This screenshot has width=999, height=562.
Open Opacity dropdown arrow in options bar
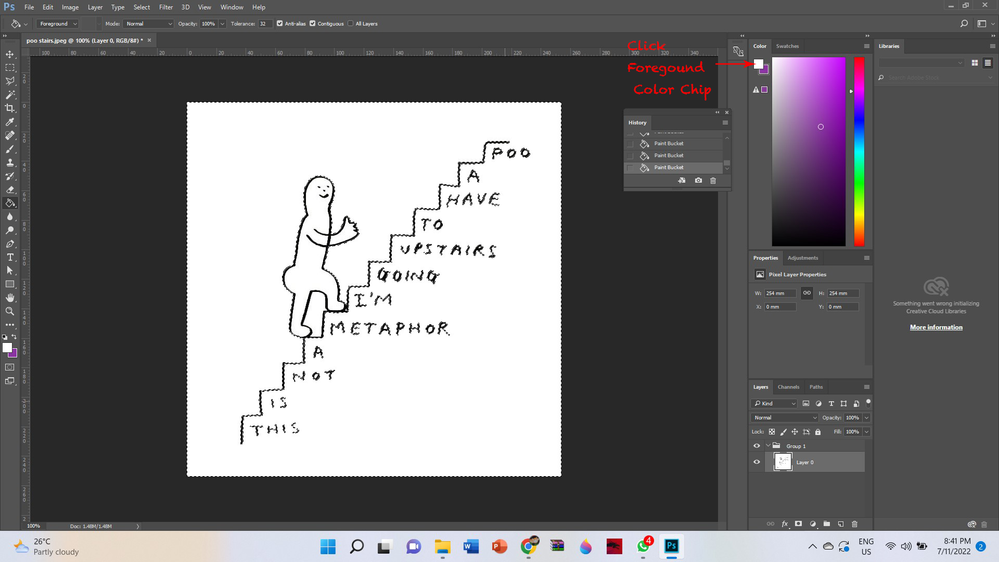222,24
